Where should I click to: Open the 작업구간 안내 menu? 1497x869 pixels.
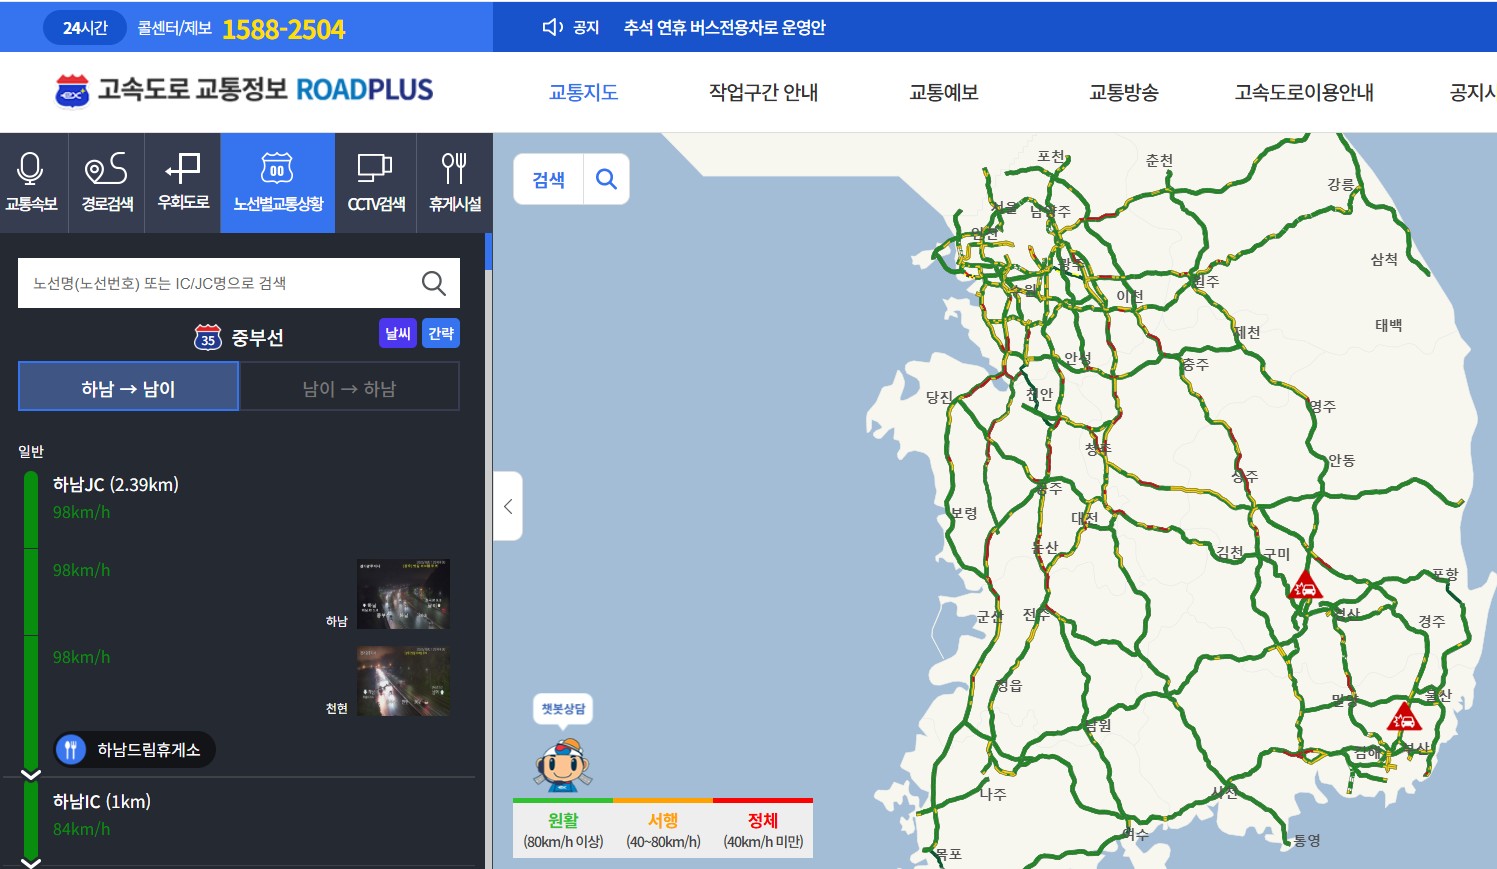763,92
